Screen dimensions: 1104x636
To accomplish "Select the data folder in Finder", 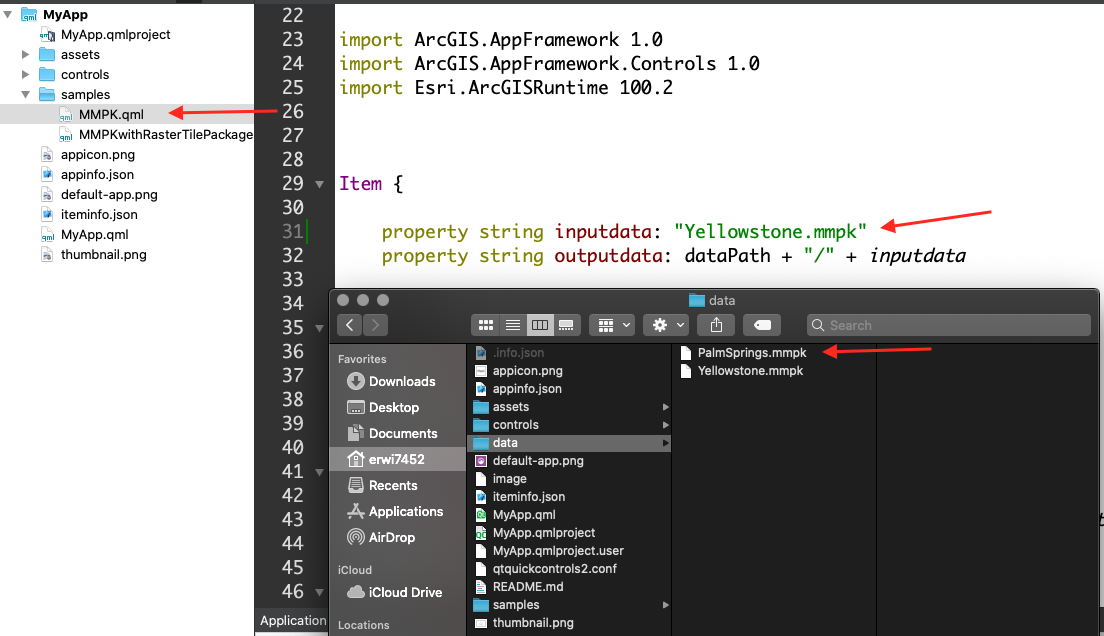I will [x=569, y=442].
